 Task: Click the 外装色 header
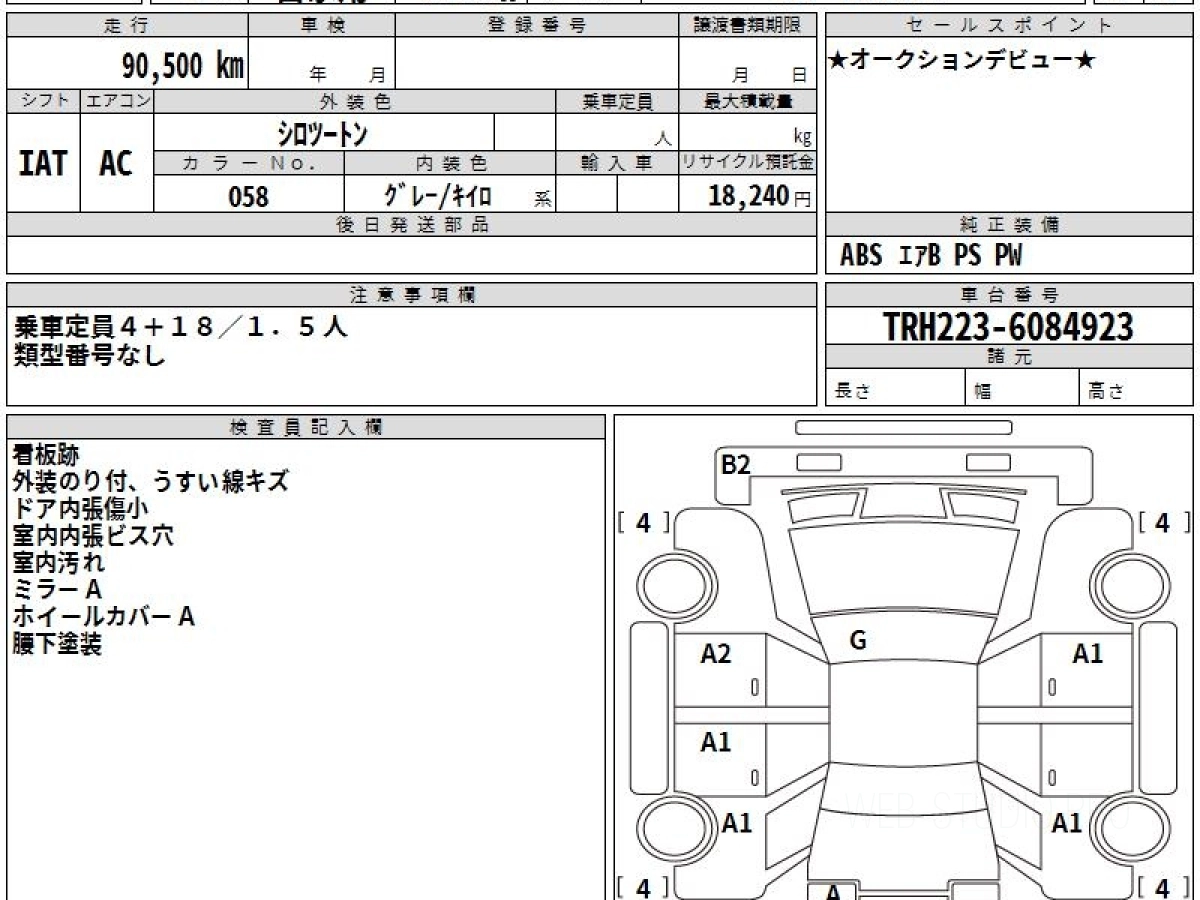coord(355,101)
